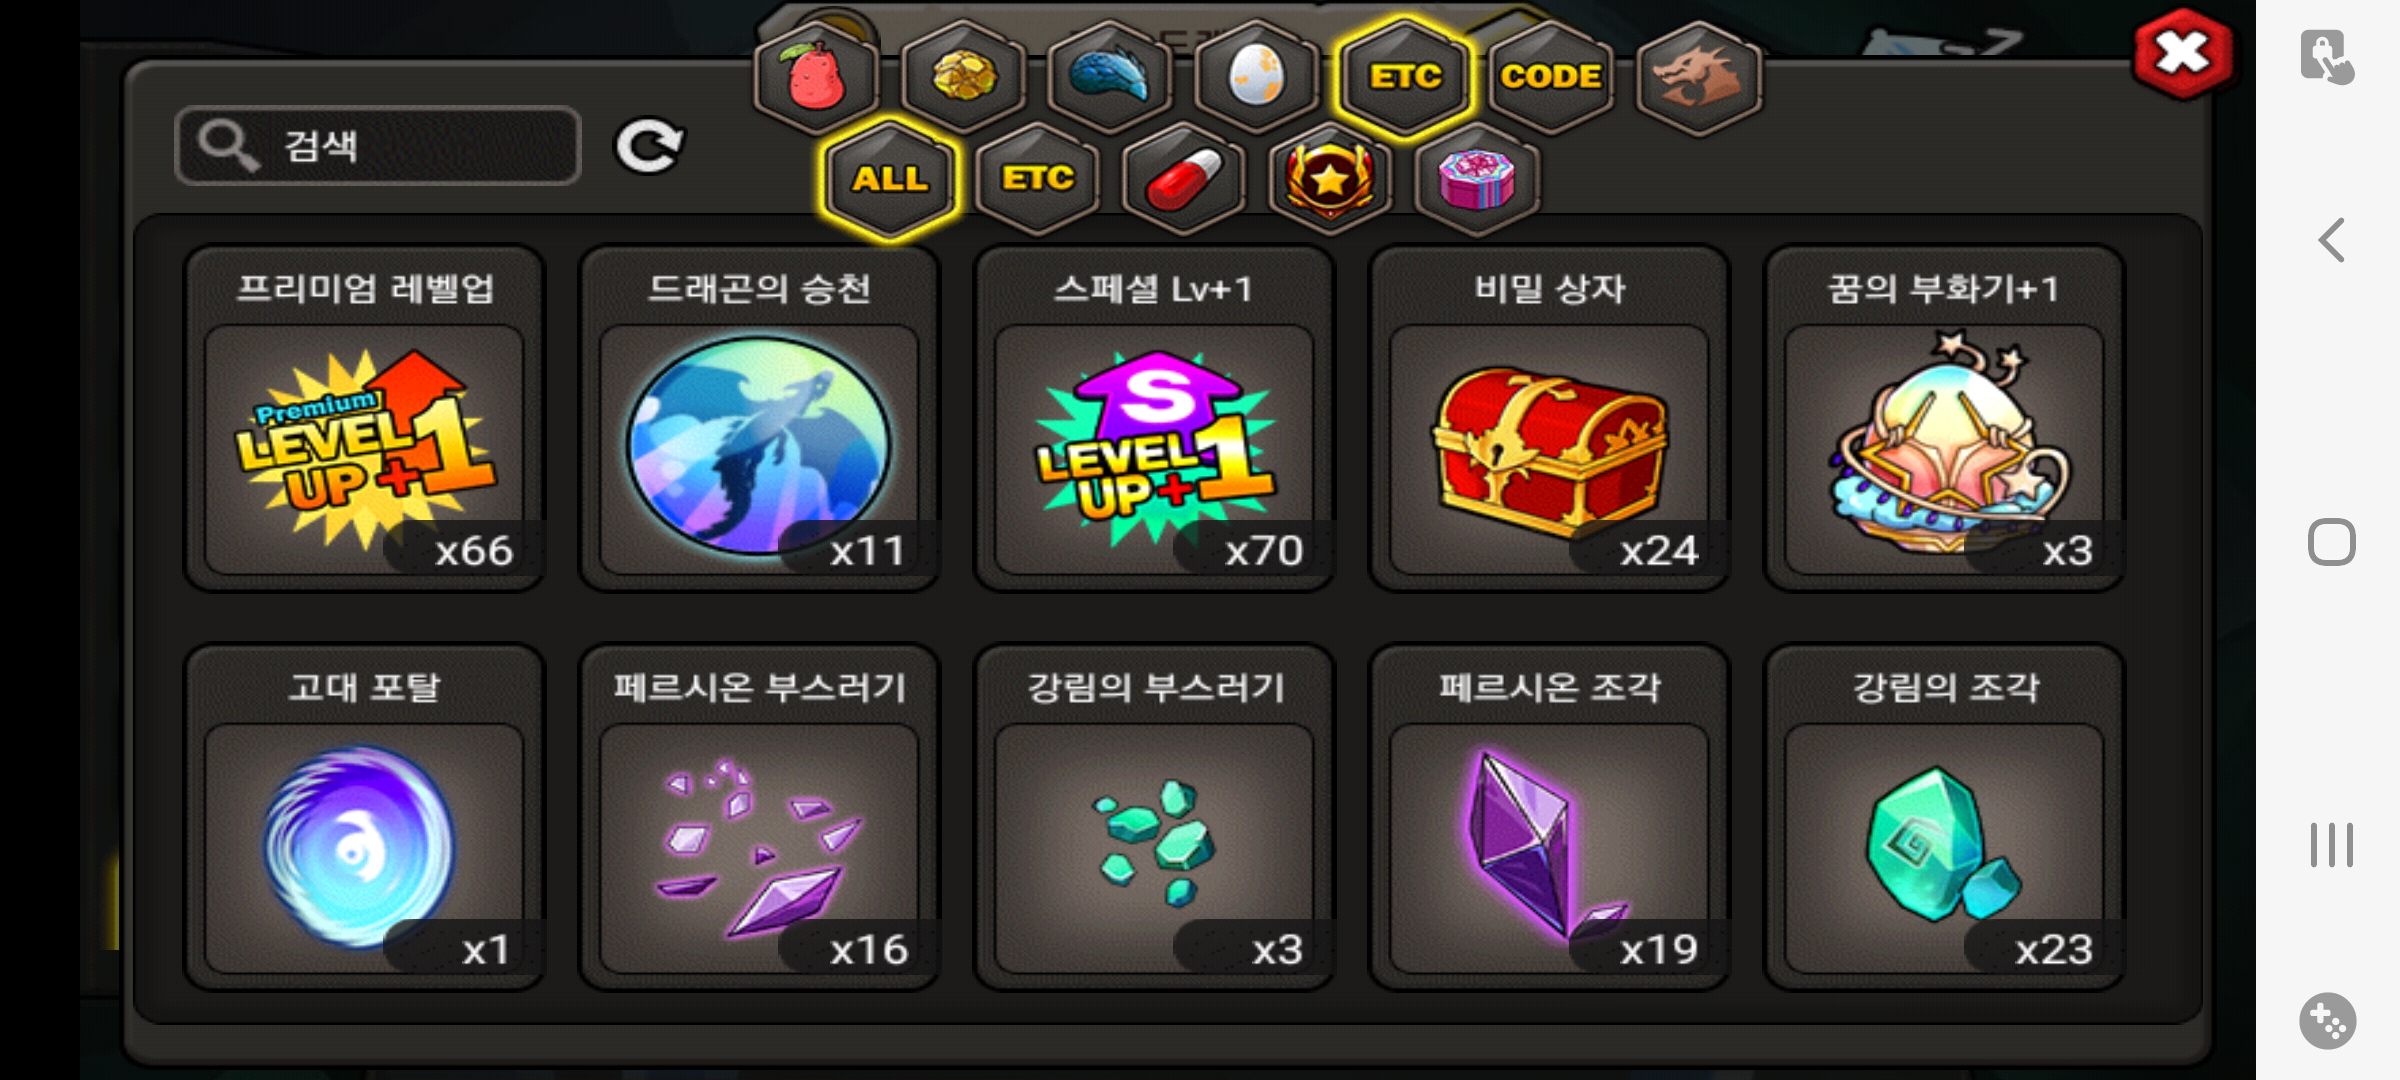Select the 프리미엄 레벨업 item
This screenshot has width=2400, height=1080.
pos(365,419)
